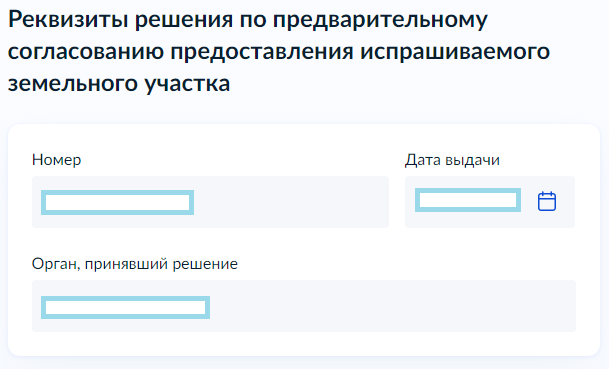Click empty gray space in the Номер field

click(x=291, y=202)
